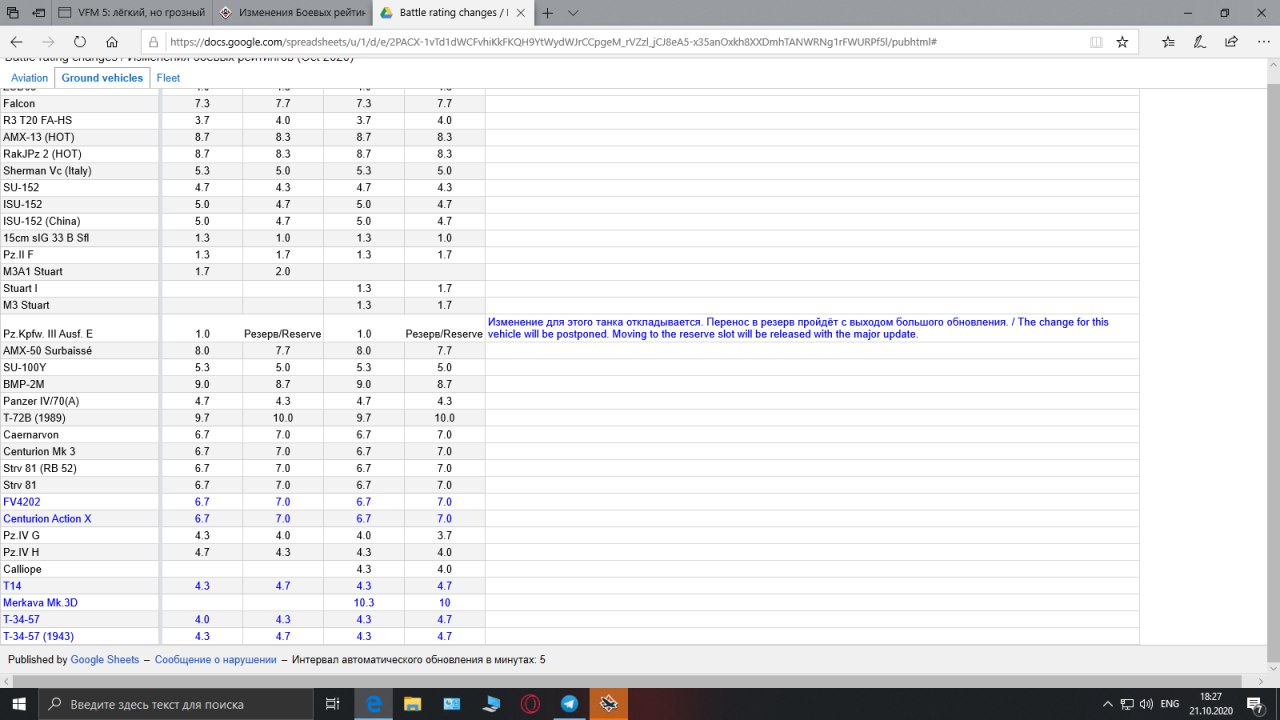Launch the Opera browser taskbar icon
1280x720 pixels.
530,704
